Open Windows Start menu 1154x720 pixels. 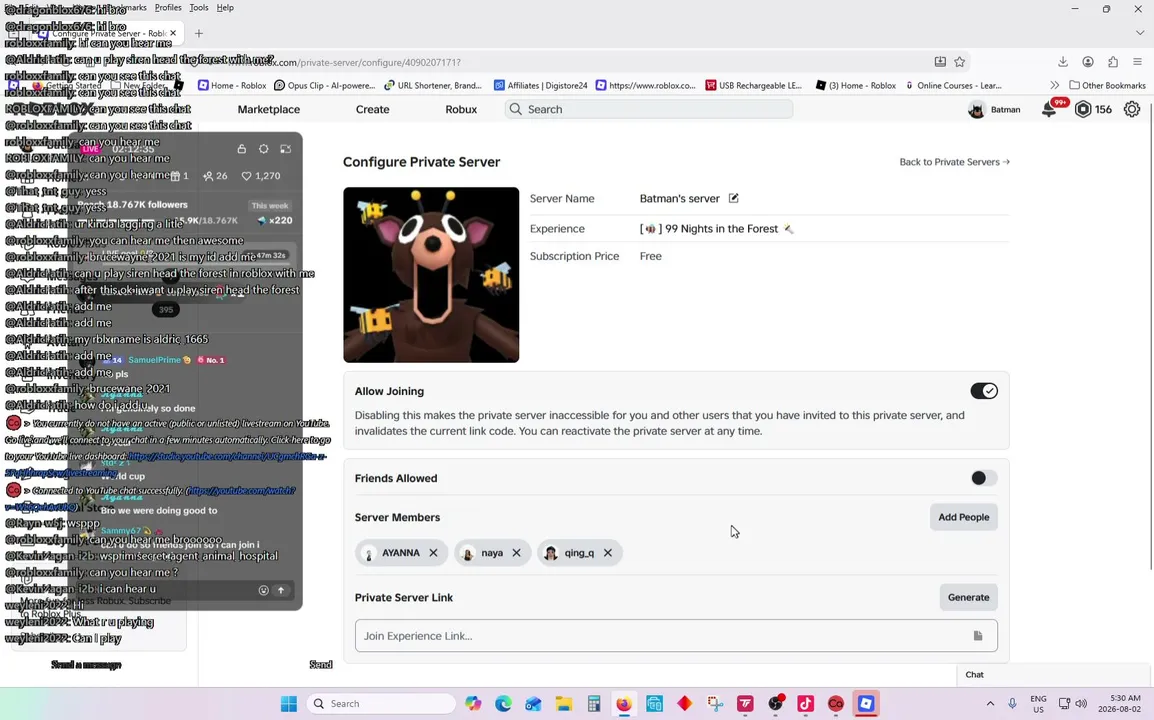click(x=288, y=704)
